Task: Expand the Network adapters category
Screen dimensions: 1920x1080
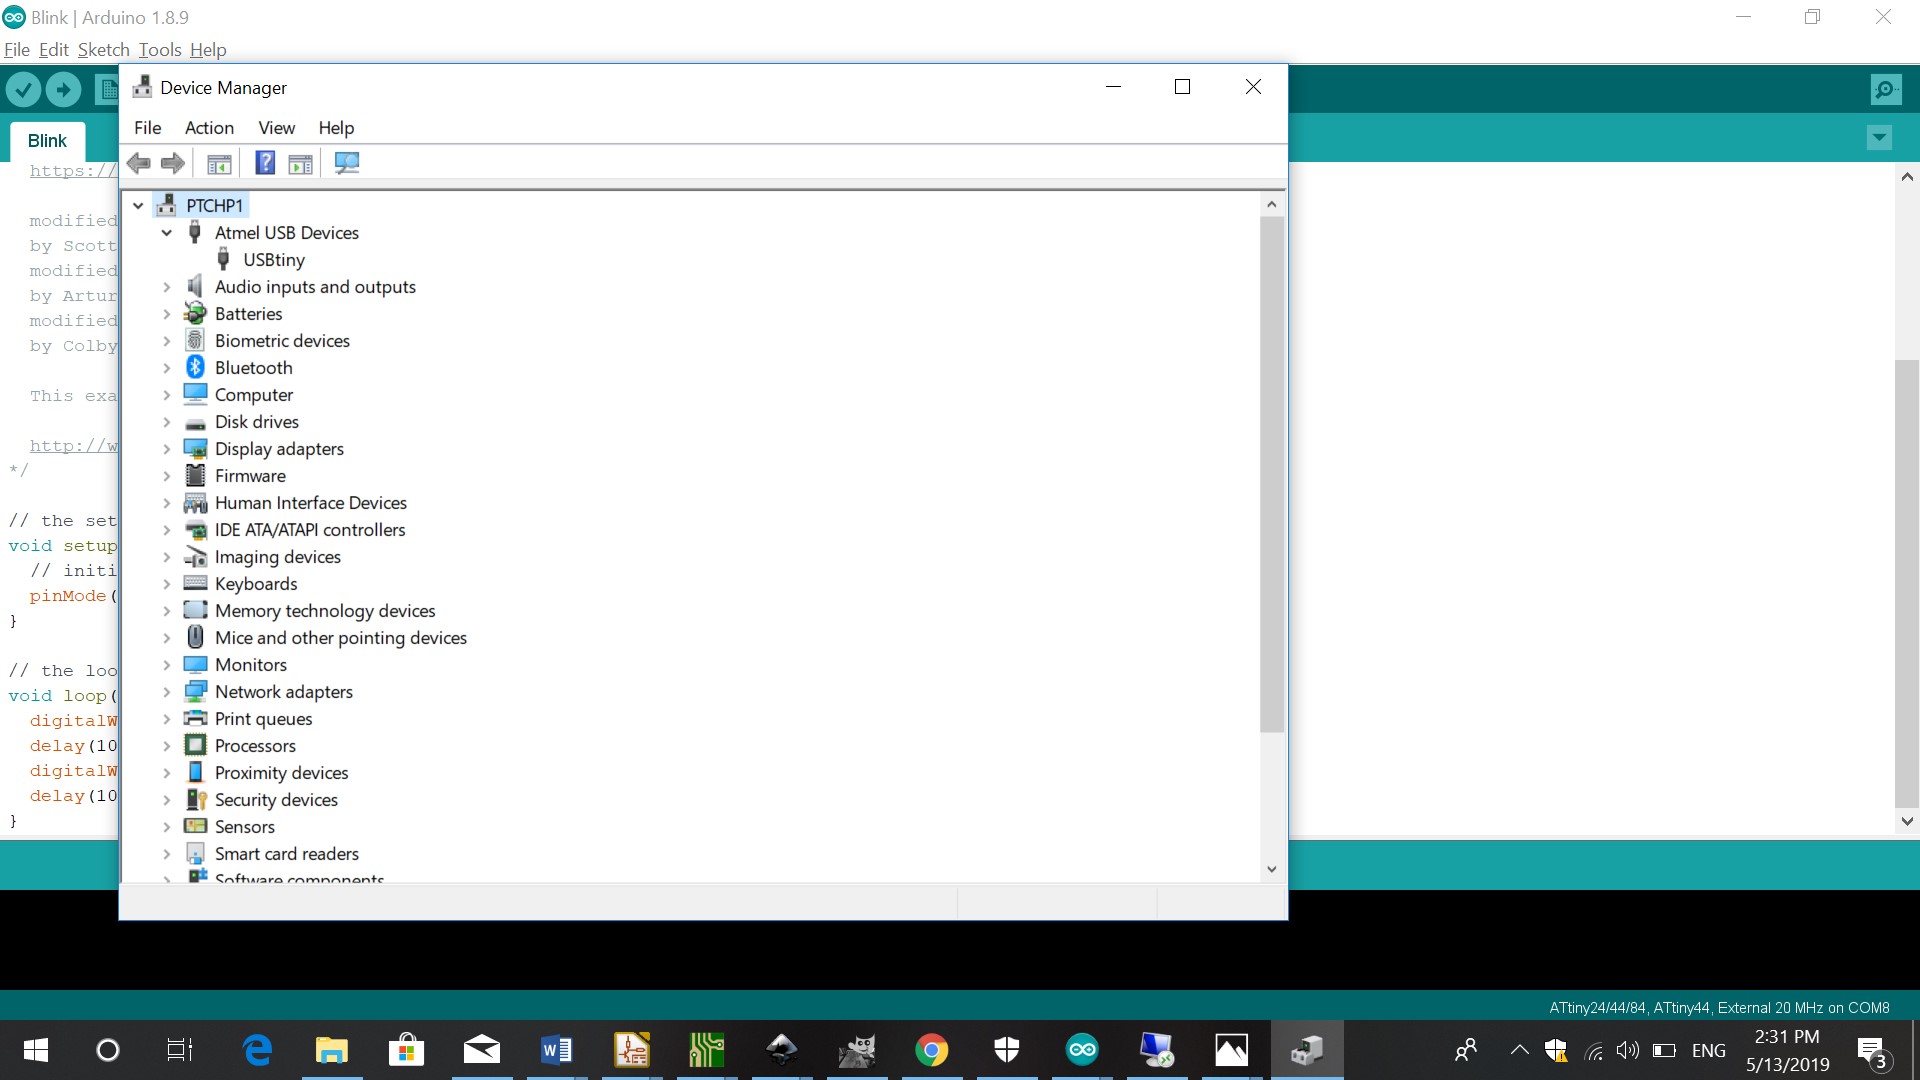Action: coord(167,692)
